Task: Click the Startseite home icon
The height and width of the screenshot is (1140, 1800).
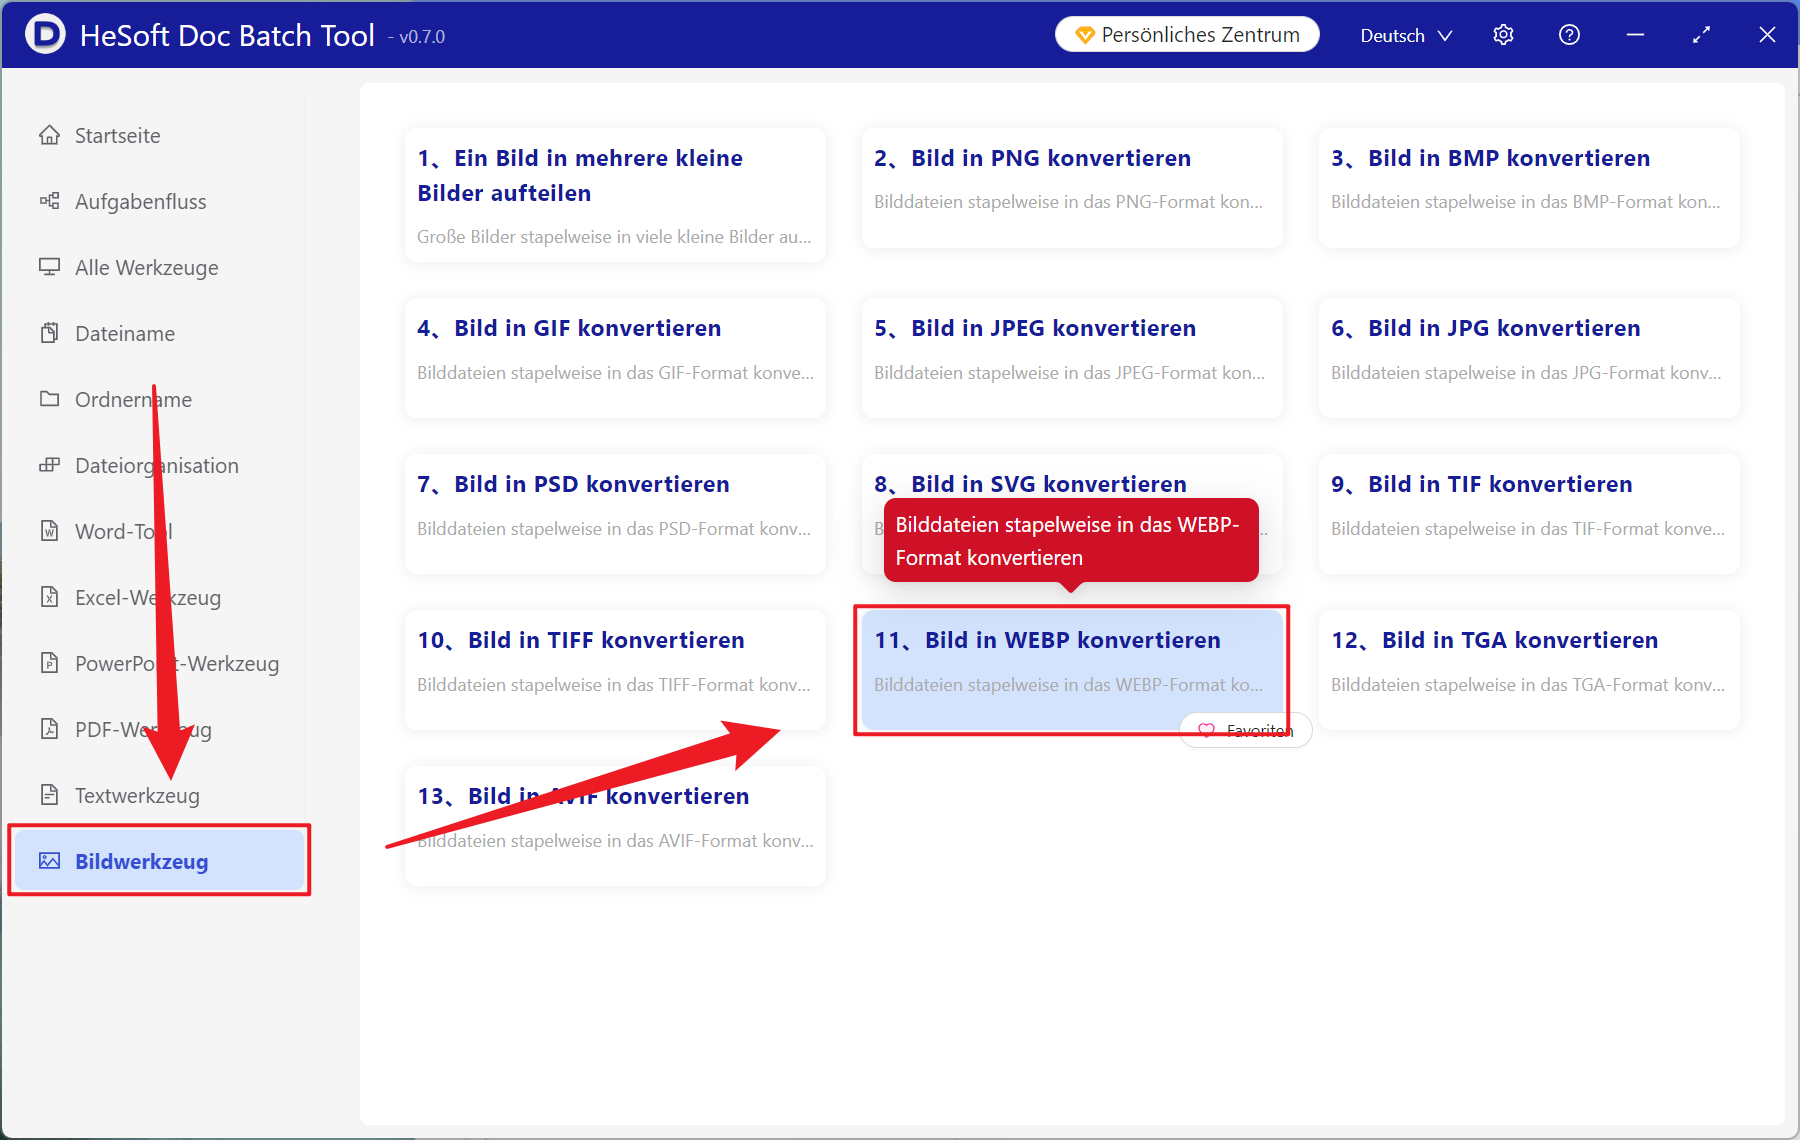Action: click(x=49, y=135)
